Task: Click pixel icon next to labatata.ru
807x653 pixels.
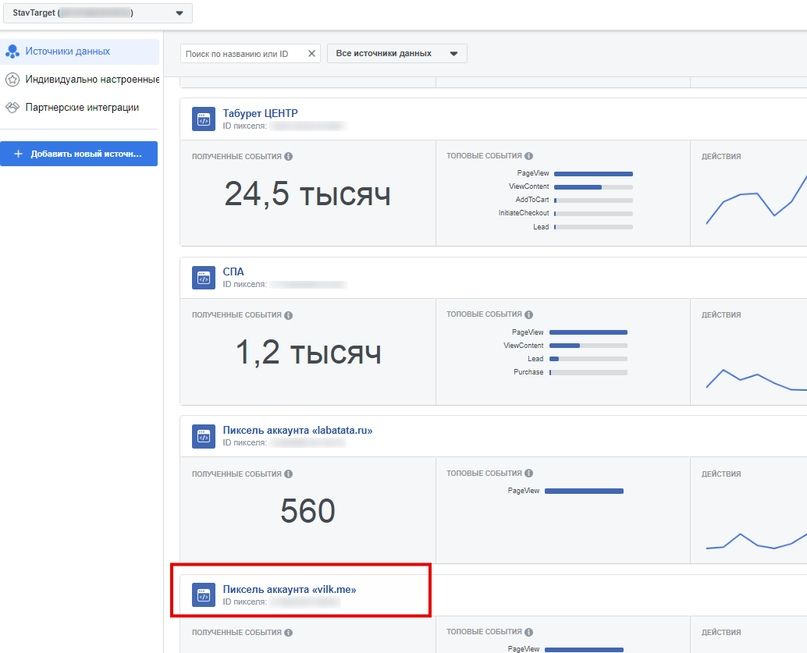Action: point(203,436)
